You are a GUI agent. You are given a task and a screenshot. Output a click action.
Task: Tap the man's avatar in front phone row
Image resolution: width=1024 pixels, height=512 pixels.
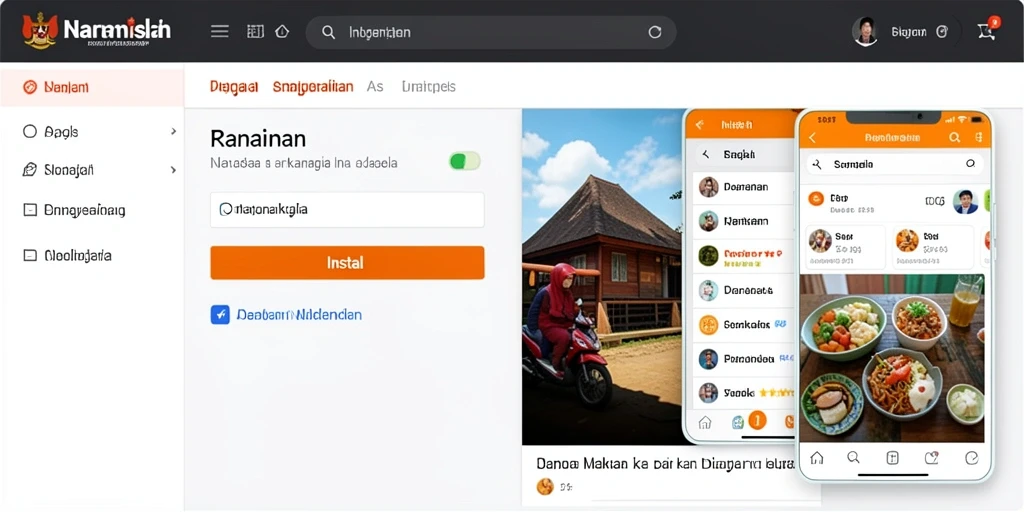(x=965, y=201)
